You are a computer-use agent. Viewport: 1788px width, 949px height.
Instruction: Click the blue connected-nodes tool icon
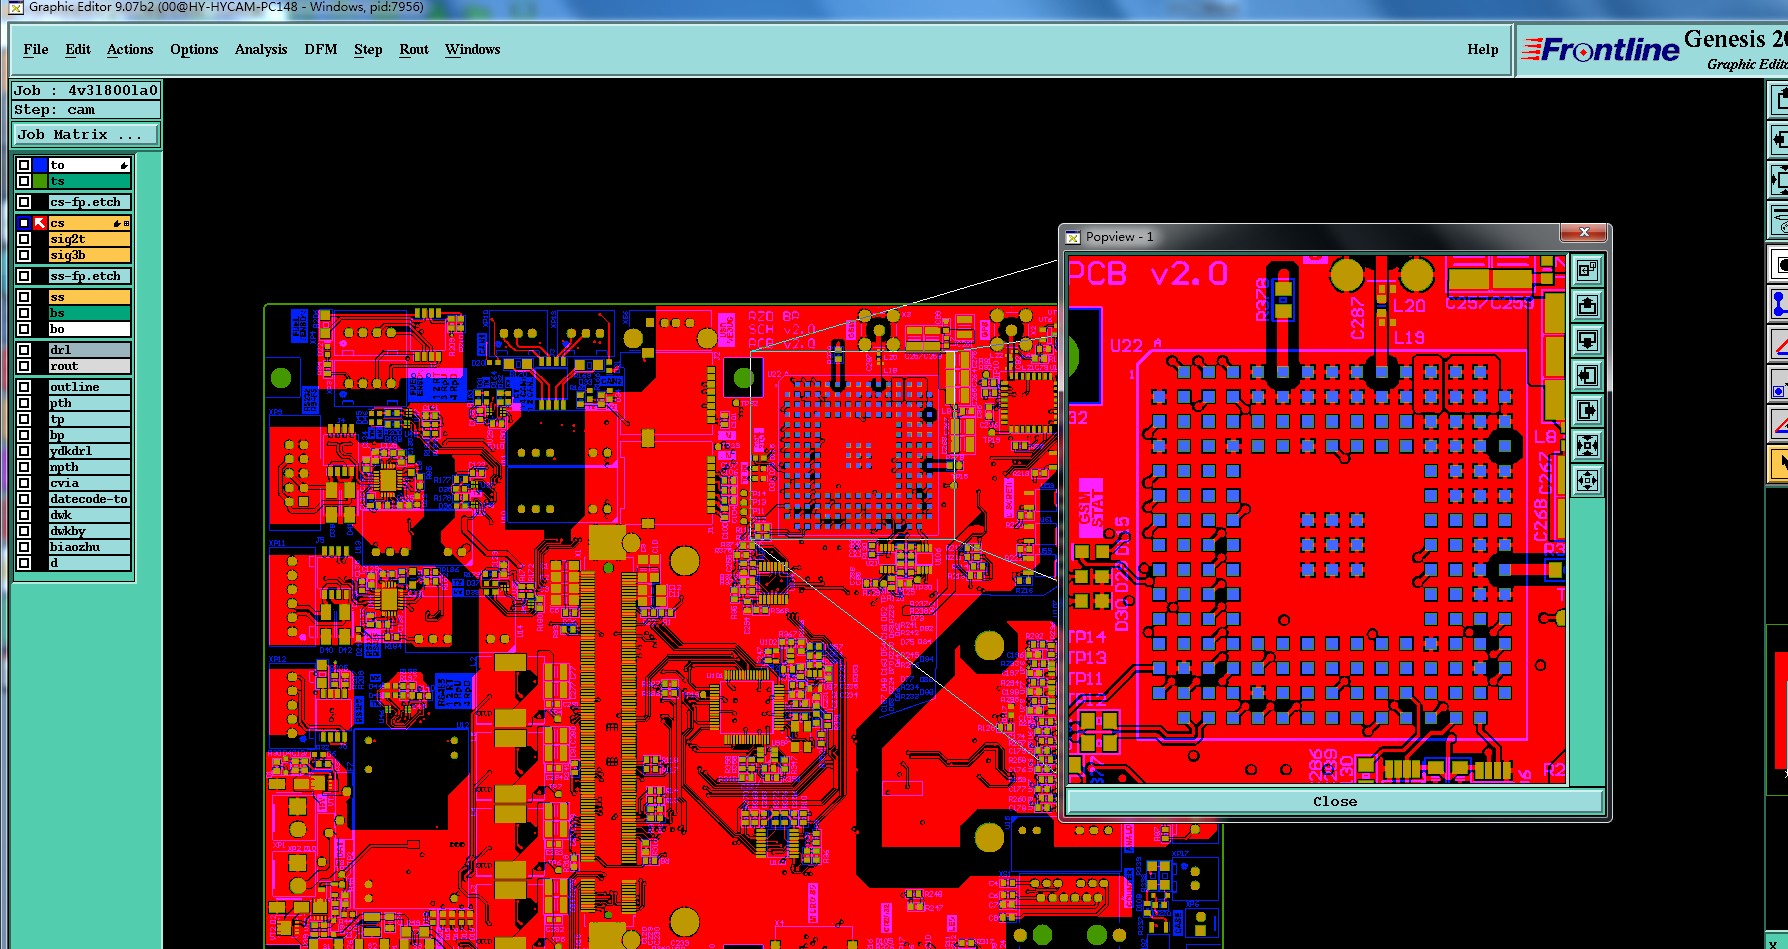(x=1779, y=303)
